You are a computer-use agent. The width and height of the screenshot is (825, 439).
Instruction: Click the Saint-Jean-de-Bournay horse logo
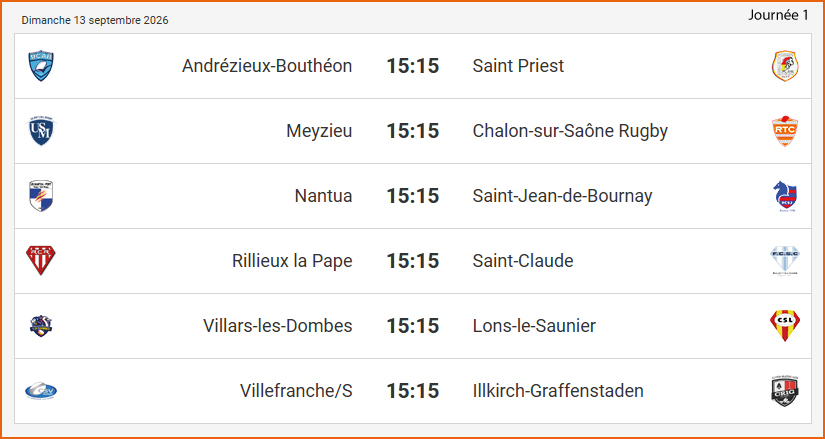click(785, 196)
